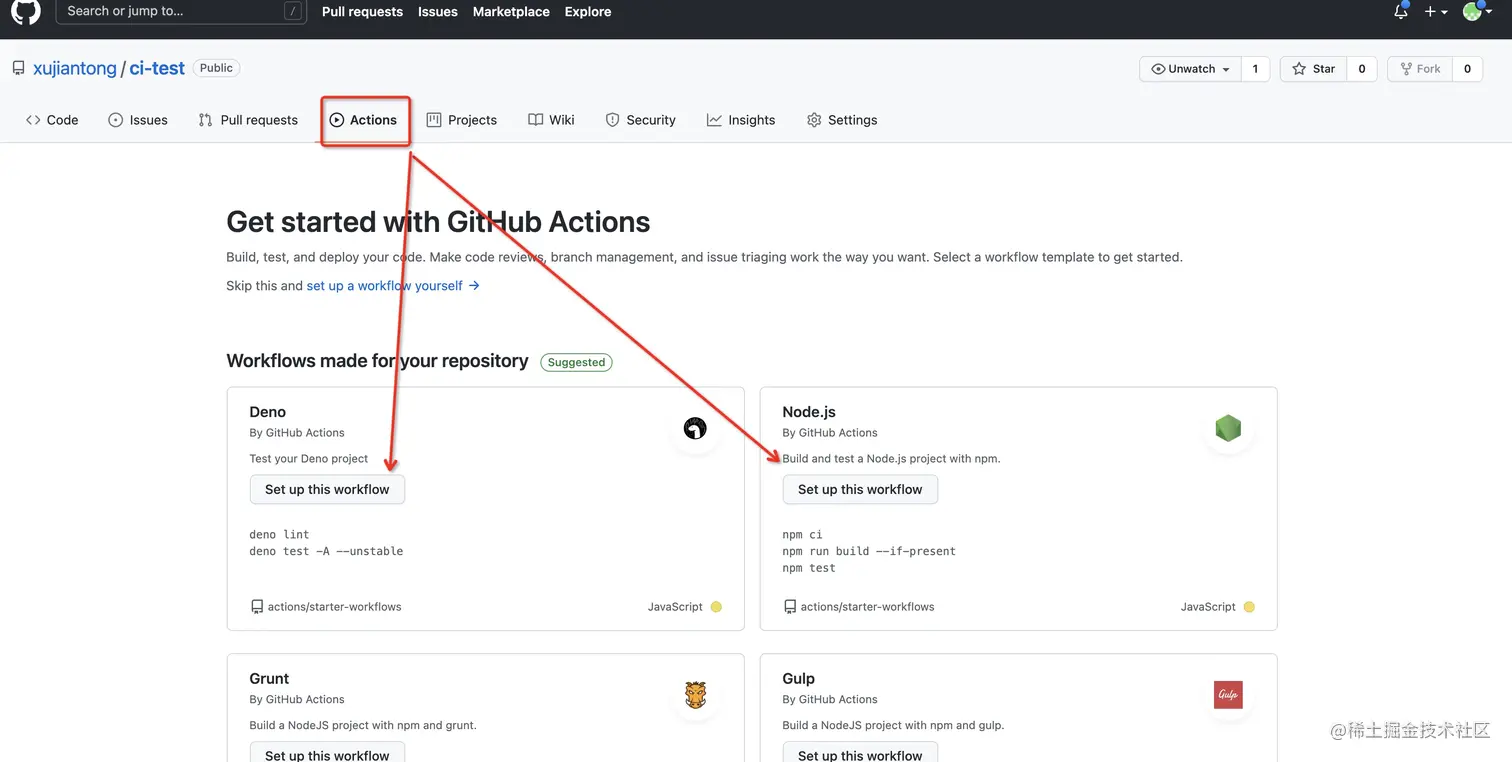This screenshot has height=762, width=1512.
Task: Click the Node.js green hexagon logo
Action: (x=1228, y=429)
